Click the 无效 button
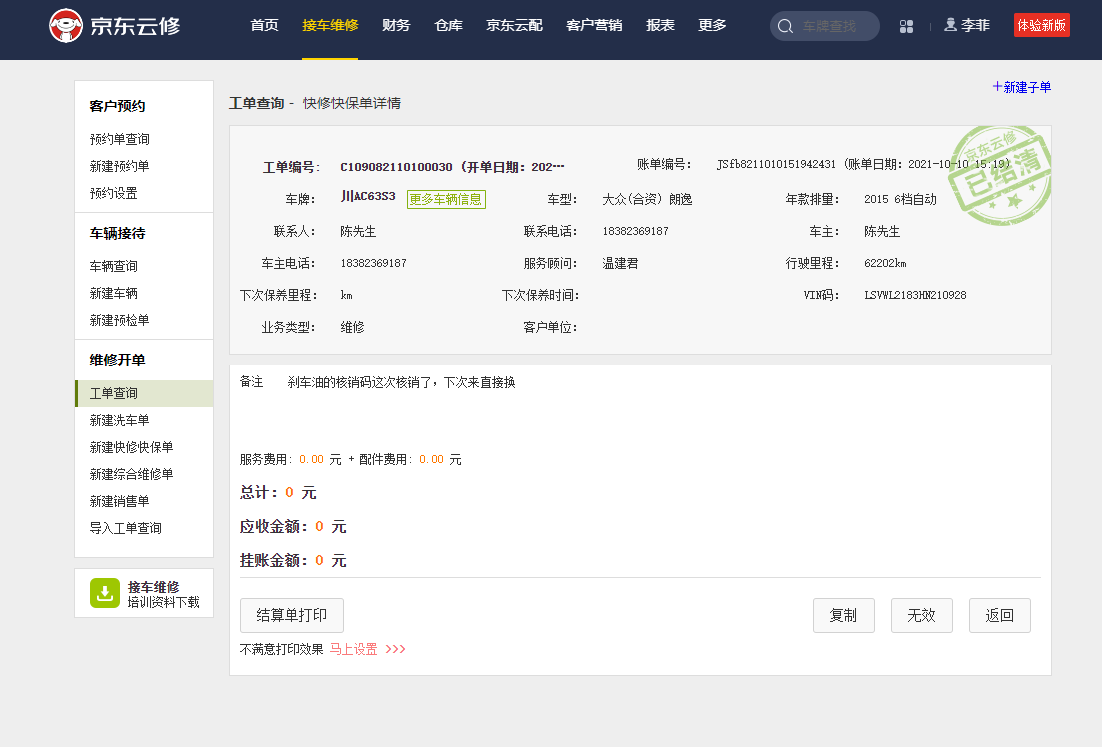The image size is (1102, 747). (921, 616)
